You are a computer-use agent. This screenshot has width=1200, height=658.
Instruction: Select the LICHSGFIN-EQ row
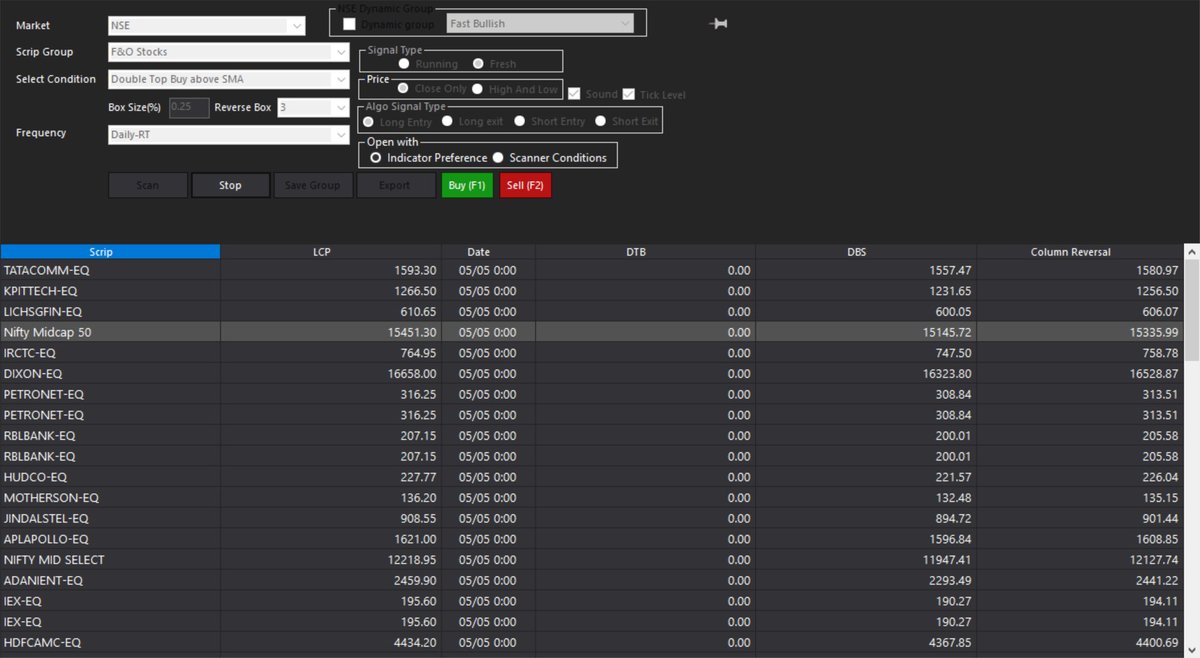591,312
